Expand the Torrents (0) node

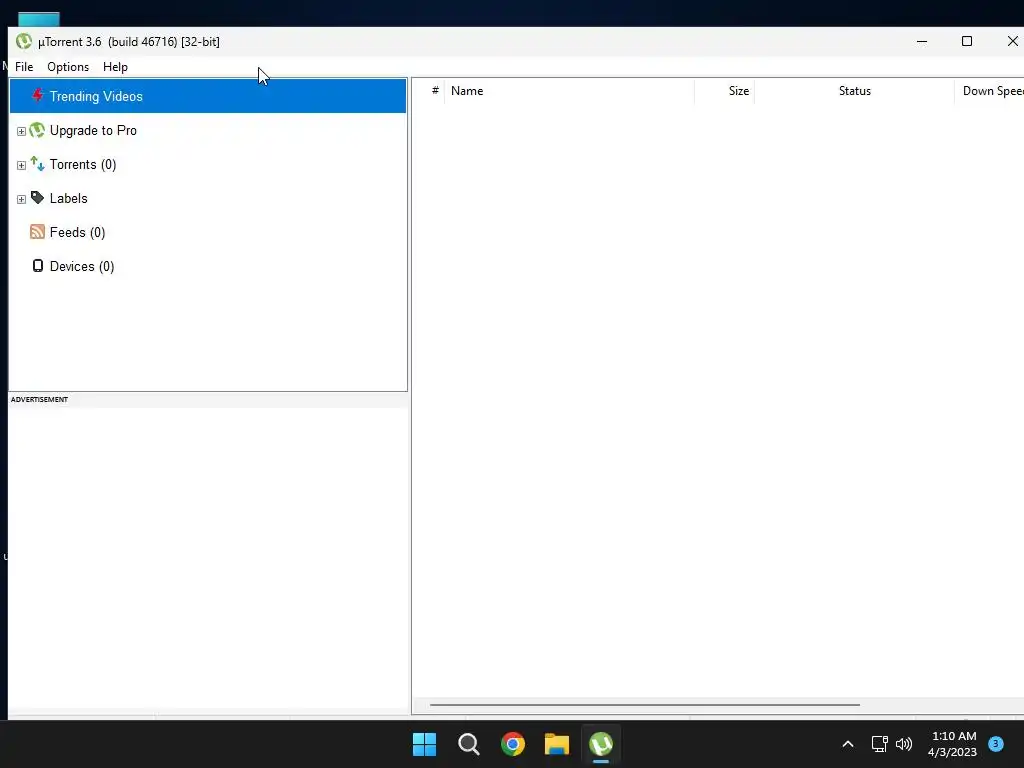pos(21,165)
